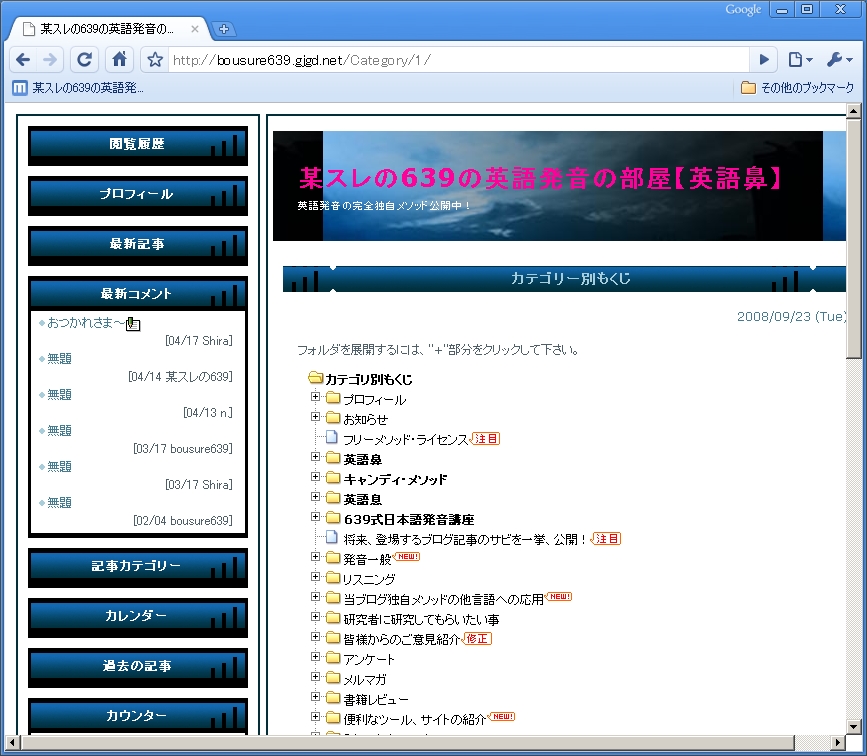Click the vertical scrollbar up arrow
The height and width of the screenshot is (756, 867).
click(x=854, y=111)
